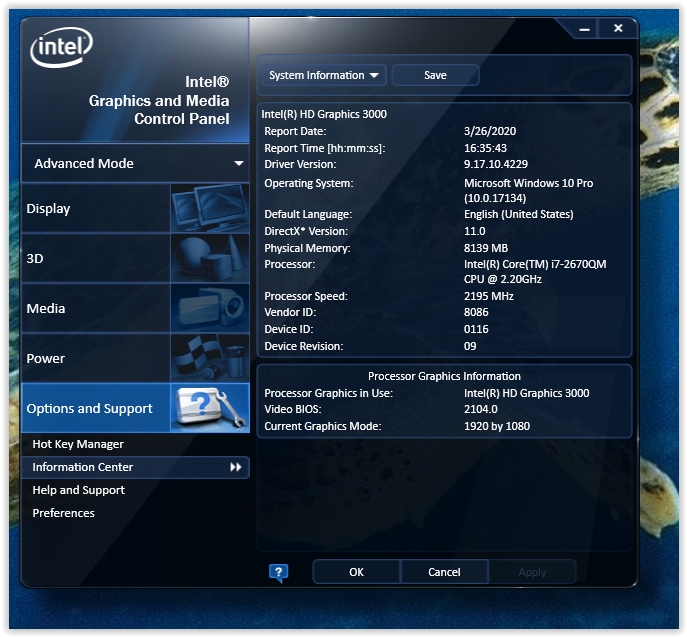Click the Vendor ID 8086 value
The image size is (687, 637).
476,312
